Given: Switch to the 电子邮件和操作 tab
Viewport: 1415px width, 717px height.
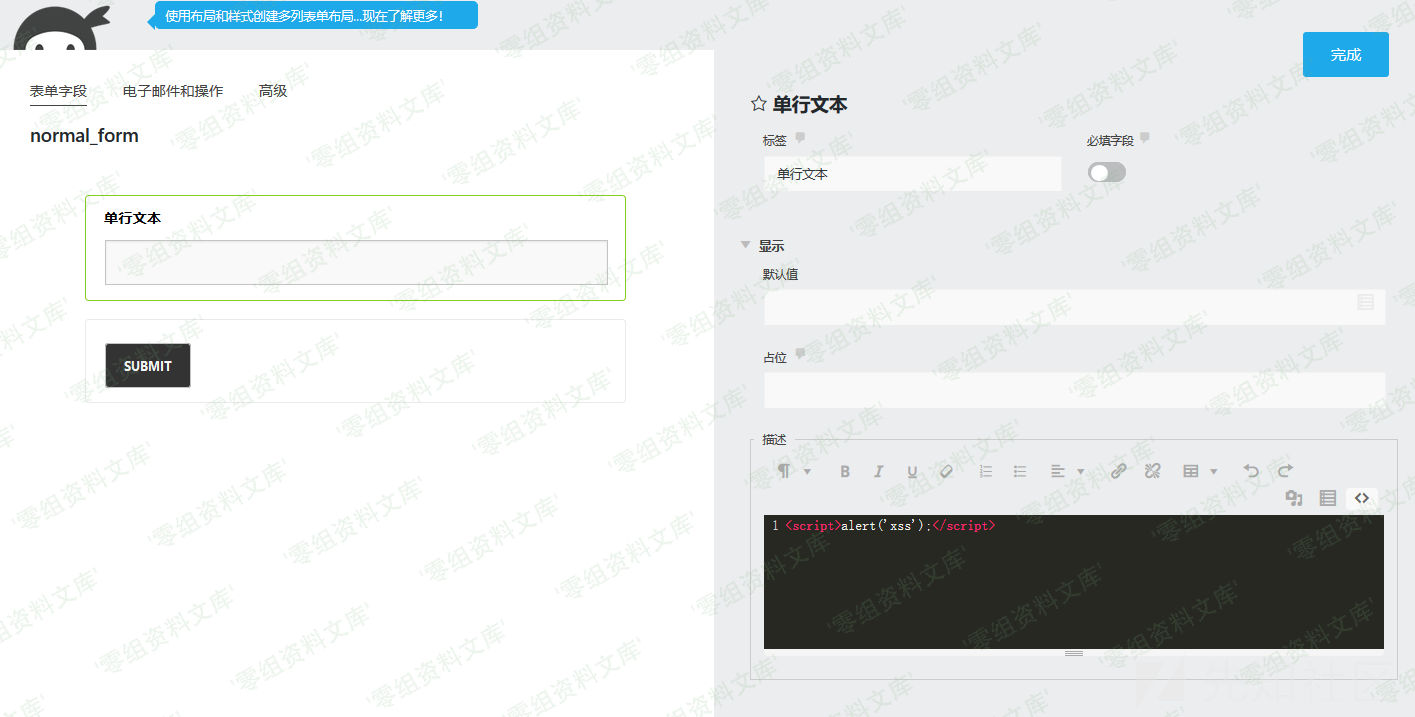Looking at the screenshot, I should (x=173, y=91).
